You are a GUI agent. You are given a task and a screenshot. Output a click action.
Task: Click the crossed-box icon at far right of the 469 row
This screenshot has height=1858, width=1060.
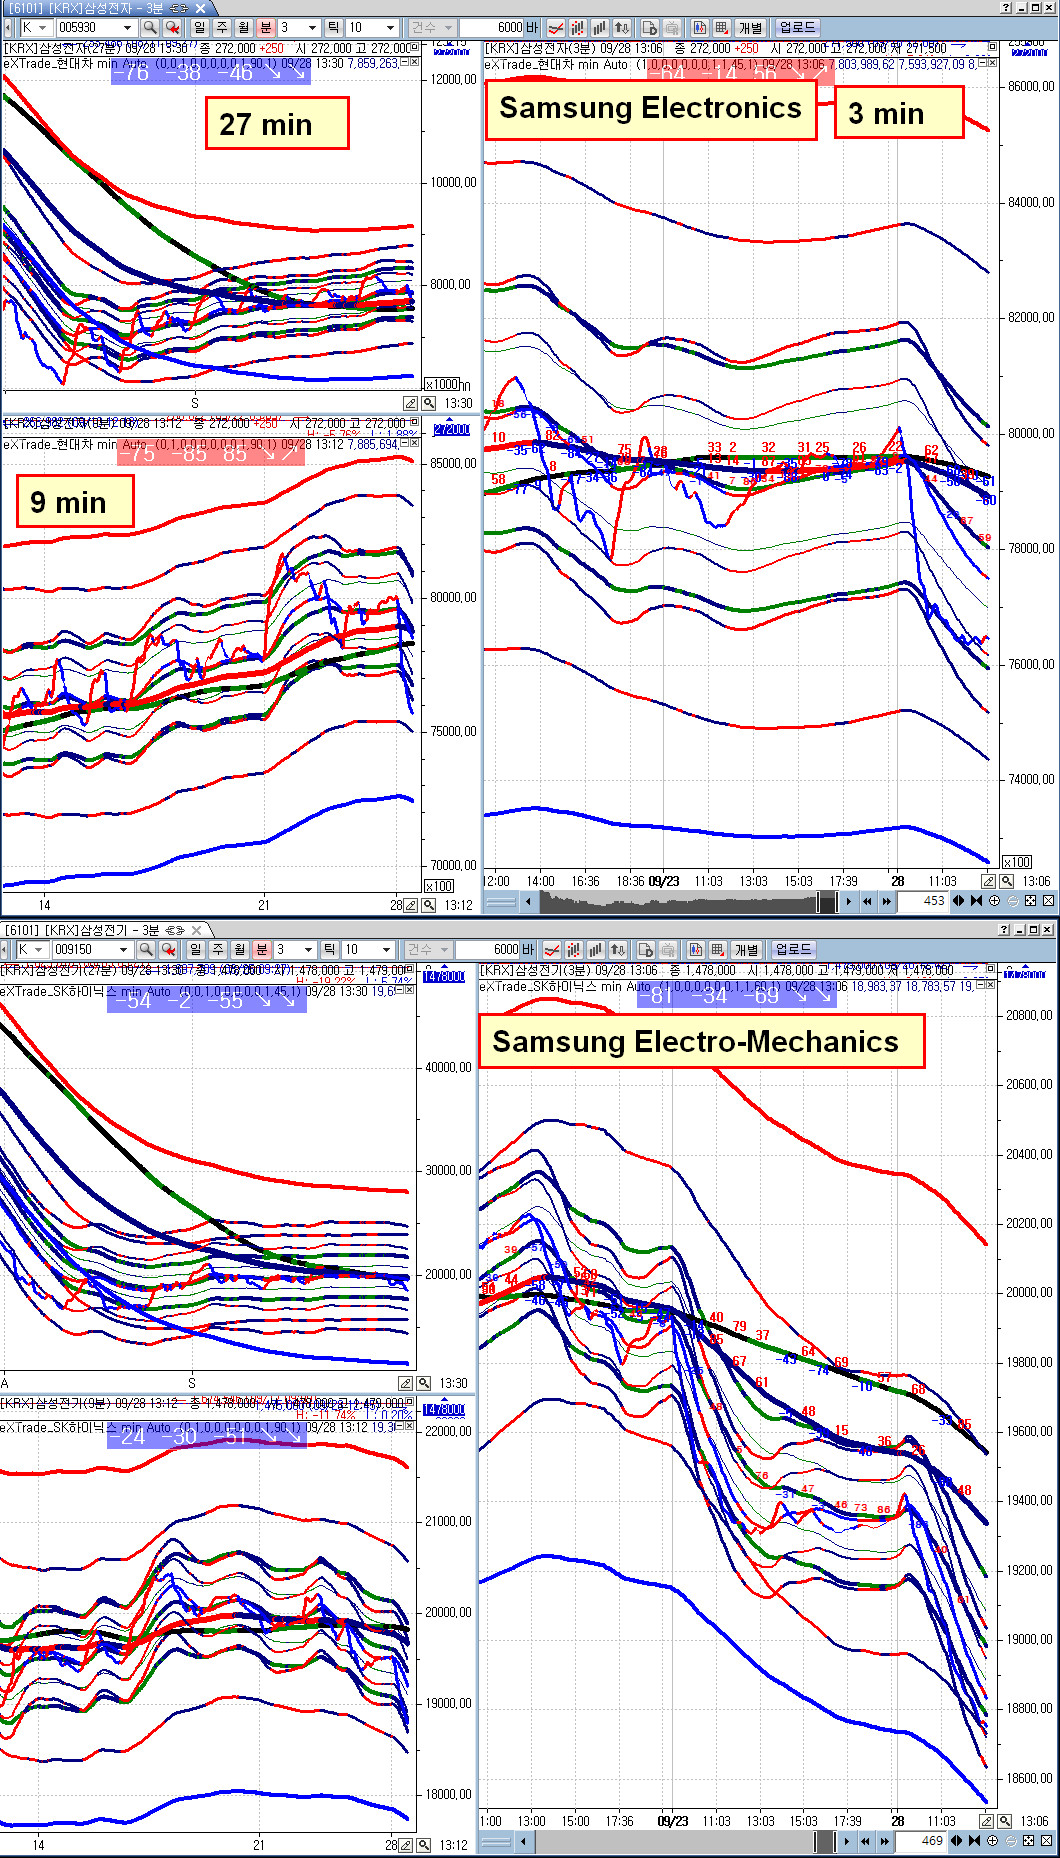(1046, 1840)
